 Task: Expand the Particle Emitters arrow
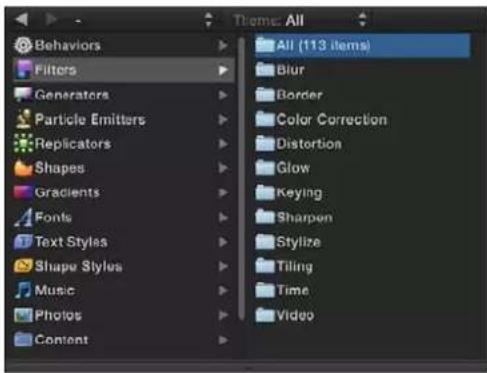tap(223, 119)
